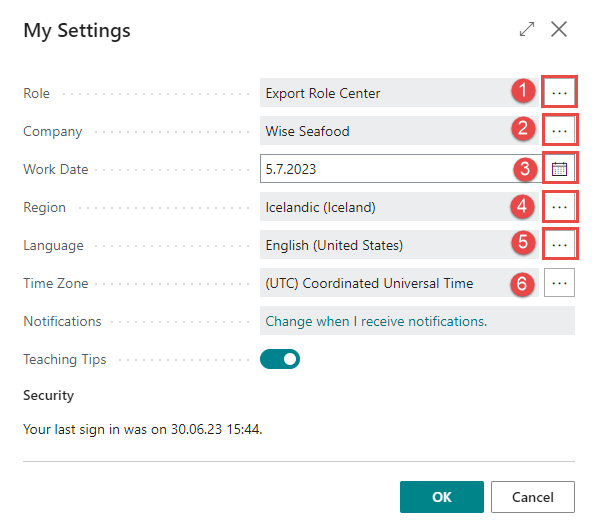Select the Icelandic (Iceland) region field

tap(399, 207)
